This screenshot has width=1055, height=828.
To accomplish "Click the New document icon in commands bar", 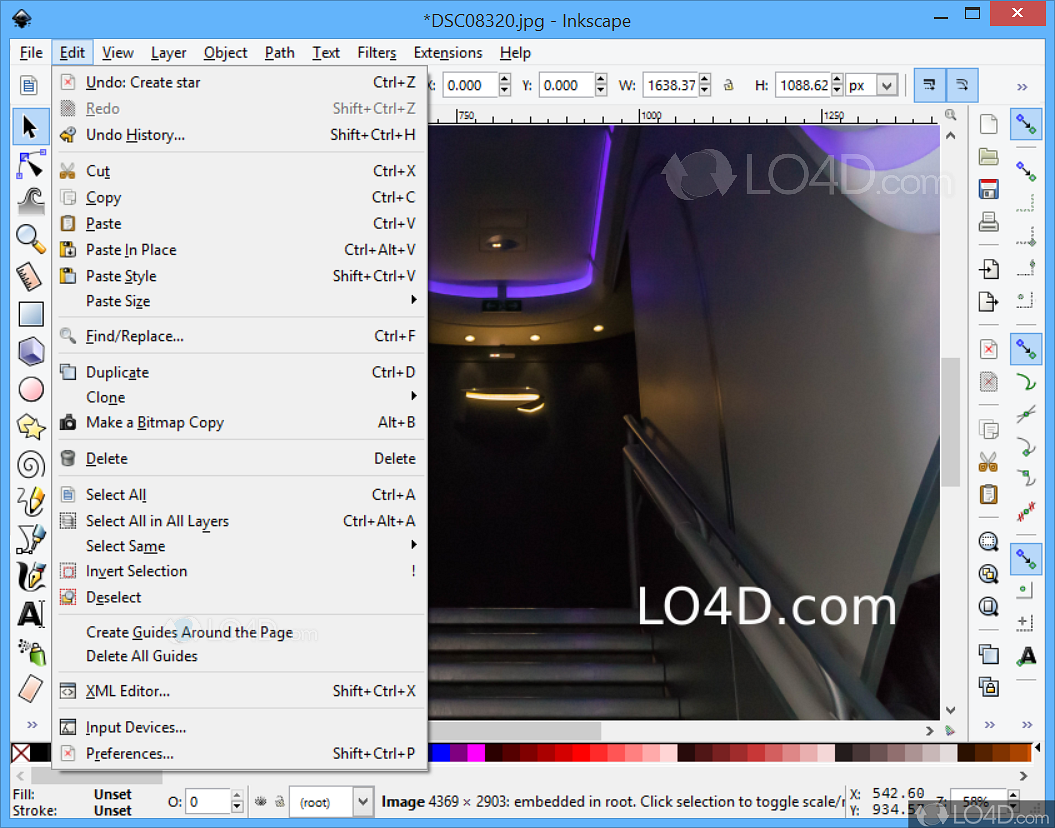I will point(988,124).
